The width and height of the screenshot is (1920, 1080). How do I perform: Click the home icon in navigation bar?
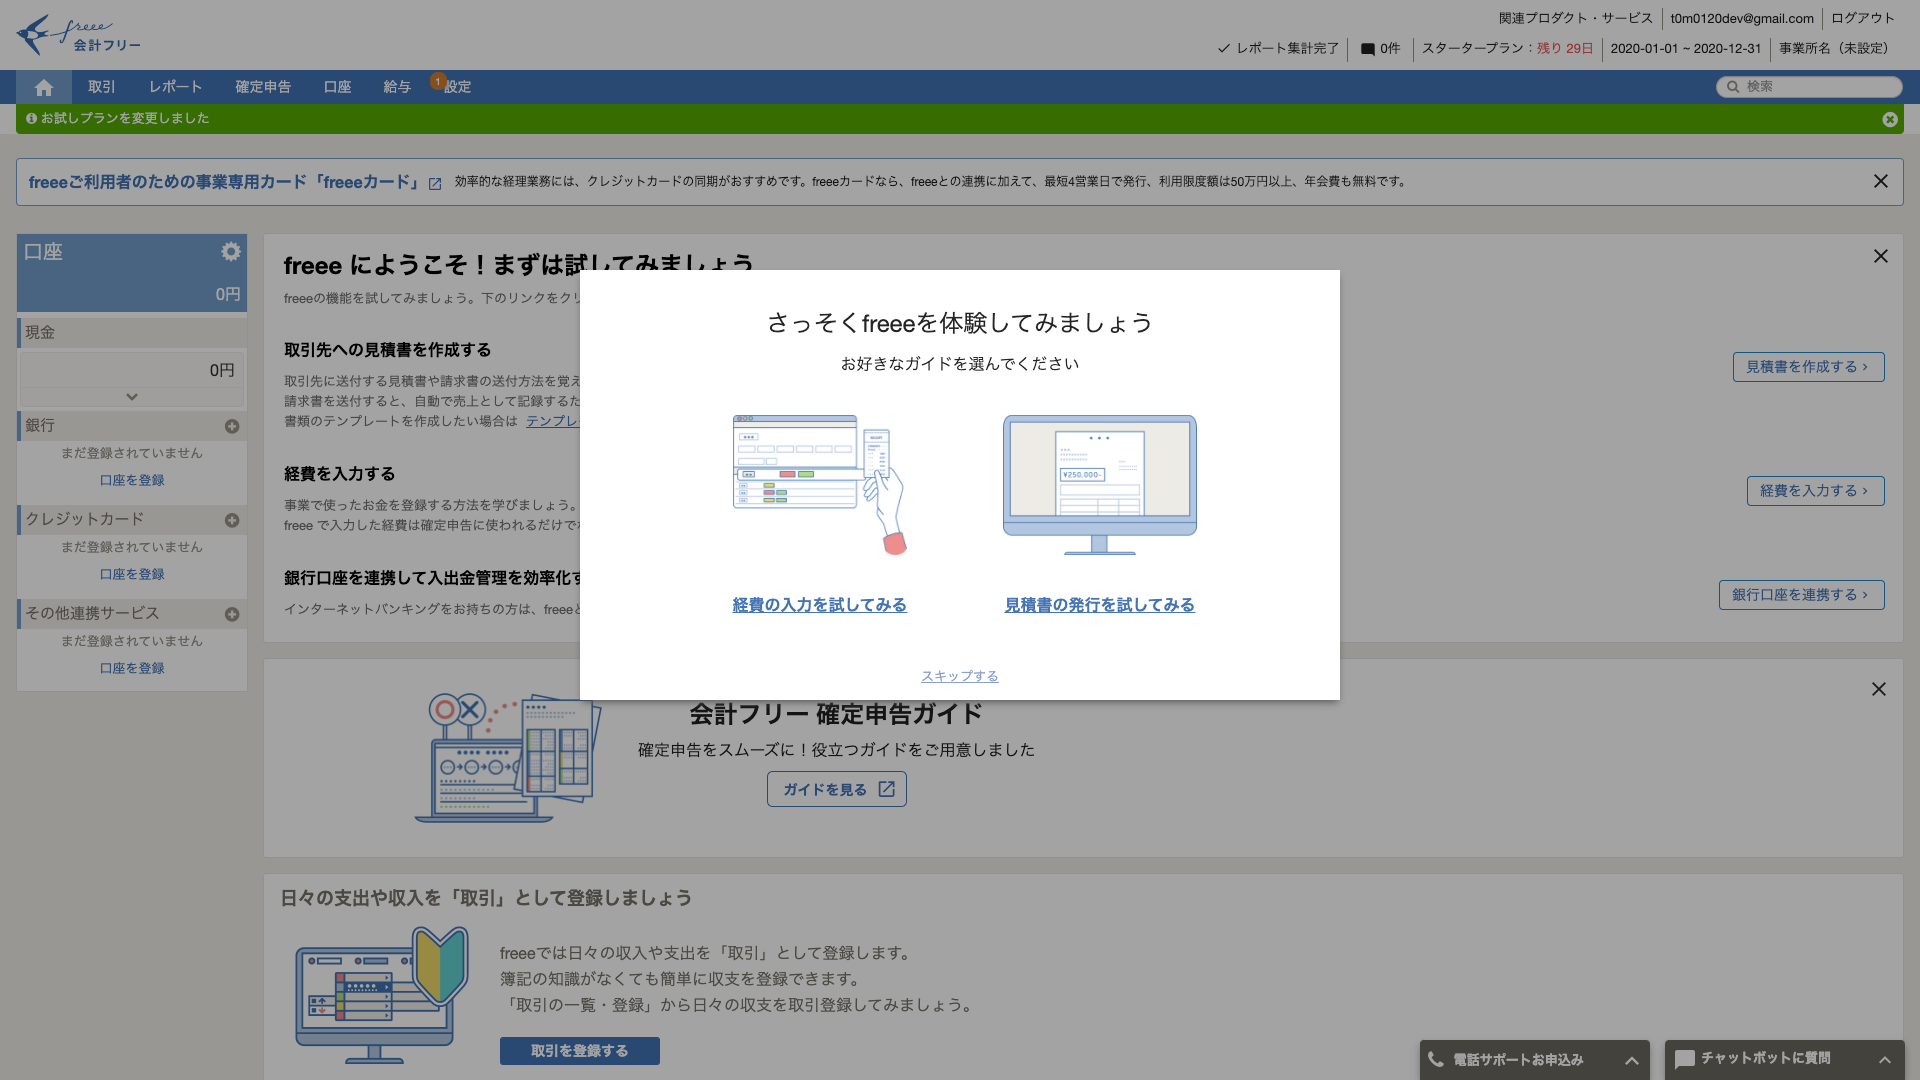click(x=43, y=87)
